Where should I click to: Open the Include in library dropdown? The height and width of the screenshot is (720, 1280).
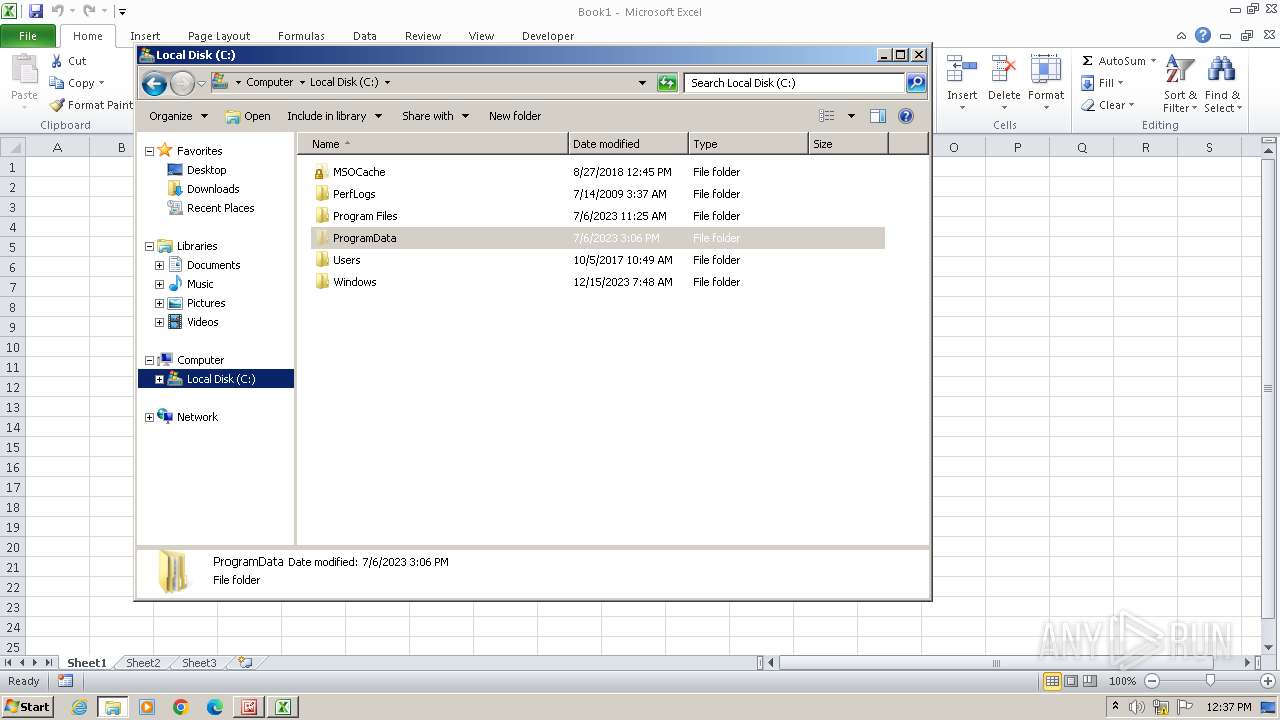point(334,116)
